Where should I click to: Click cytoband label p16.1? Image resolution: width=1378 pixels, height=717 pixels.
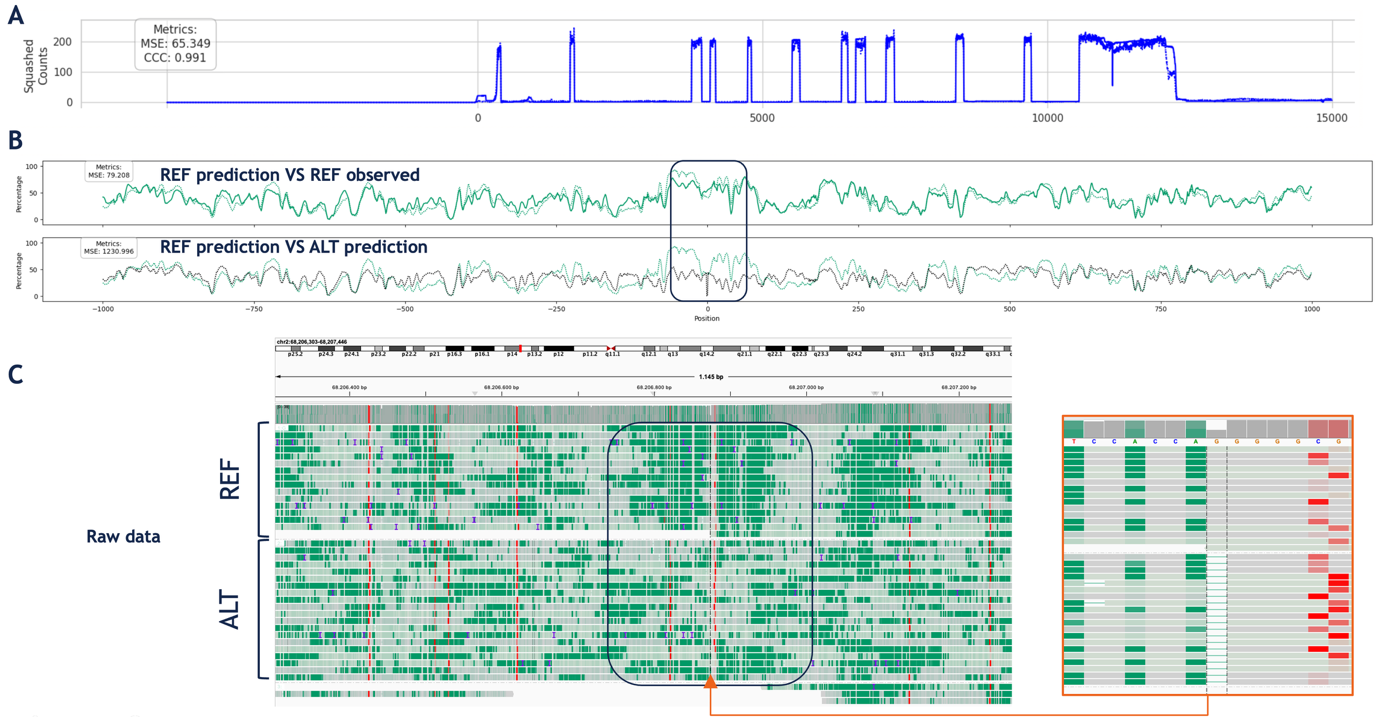pyautogui.click(x=482, y=354)
